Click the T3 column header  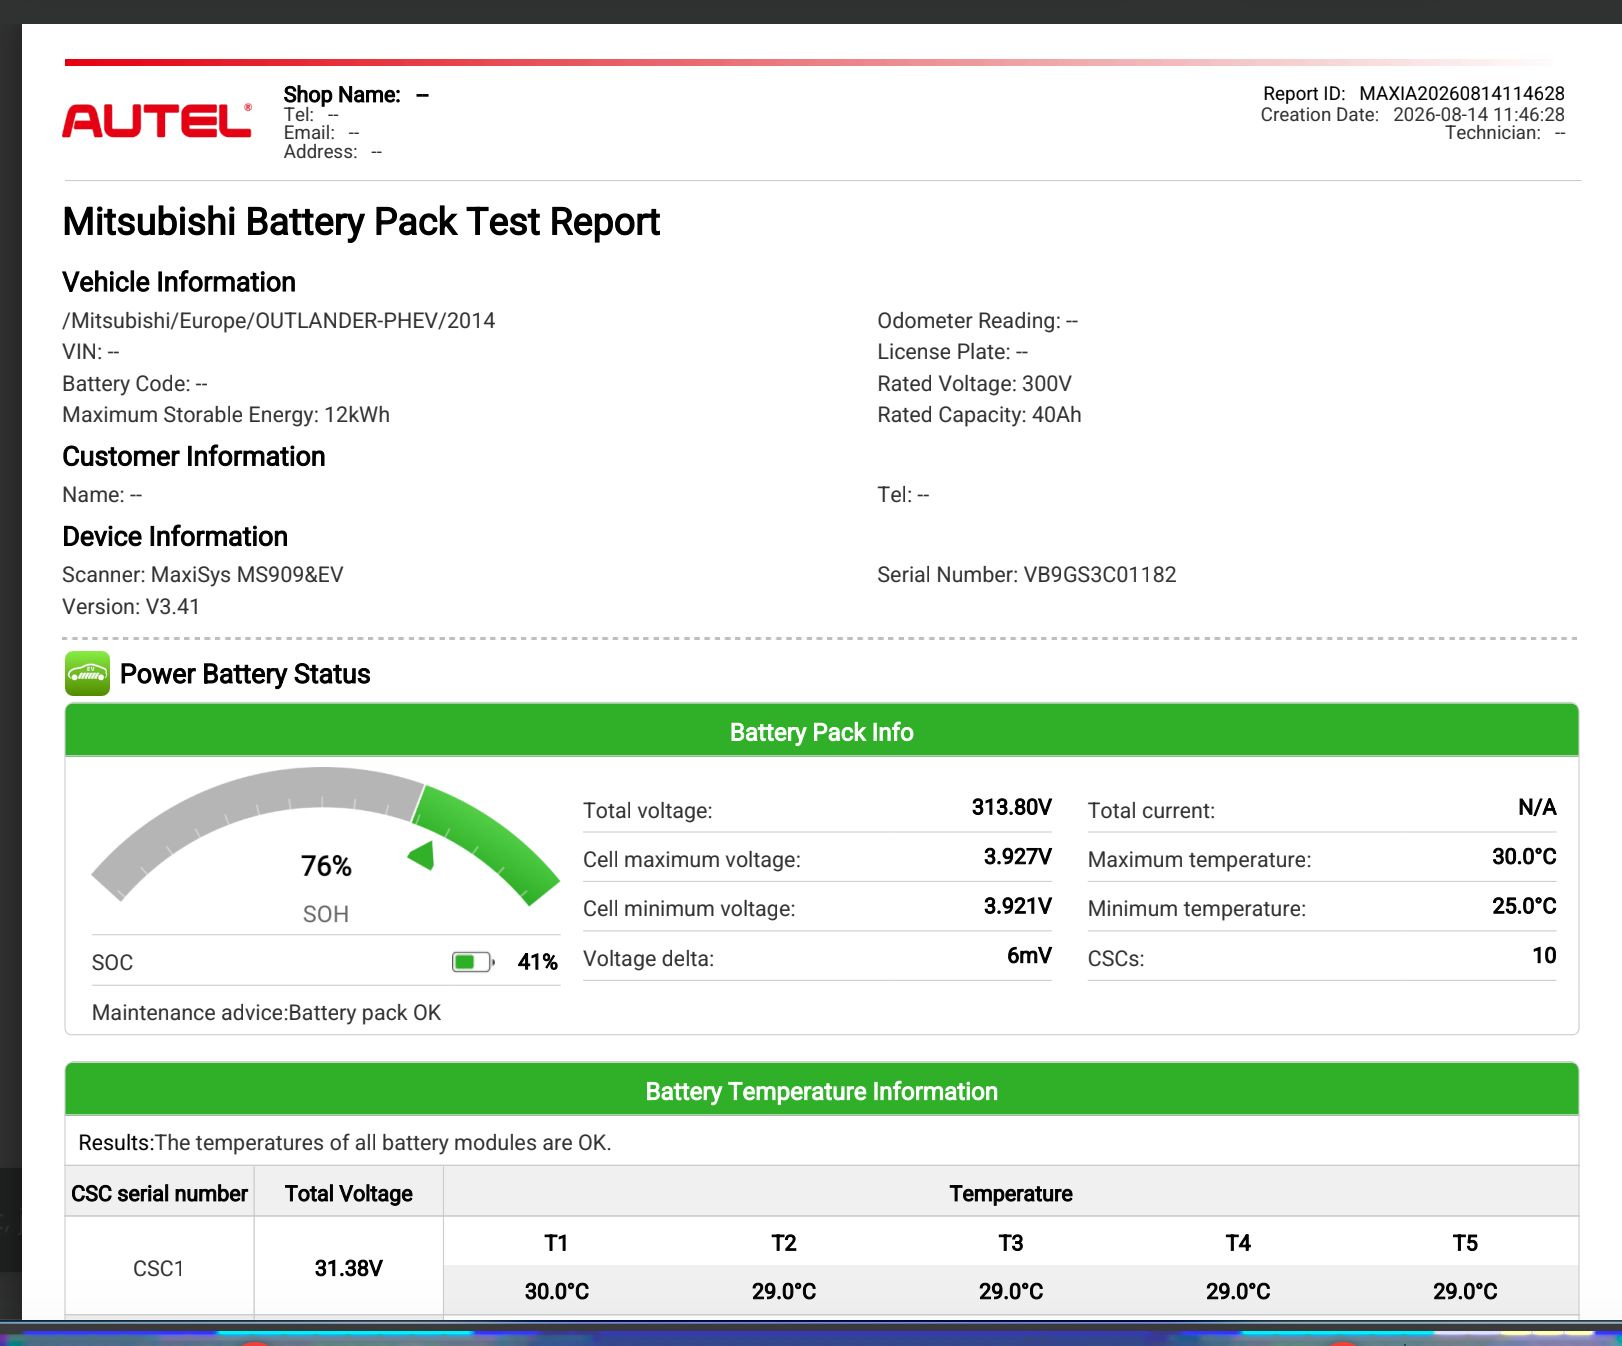pyautogui.click(x=1011, y=1243)
